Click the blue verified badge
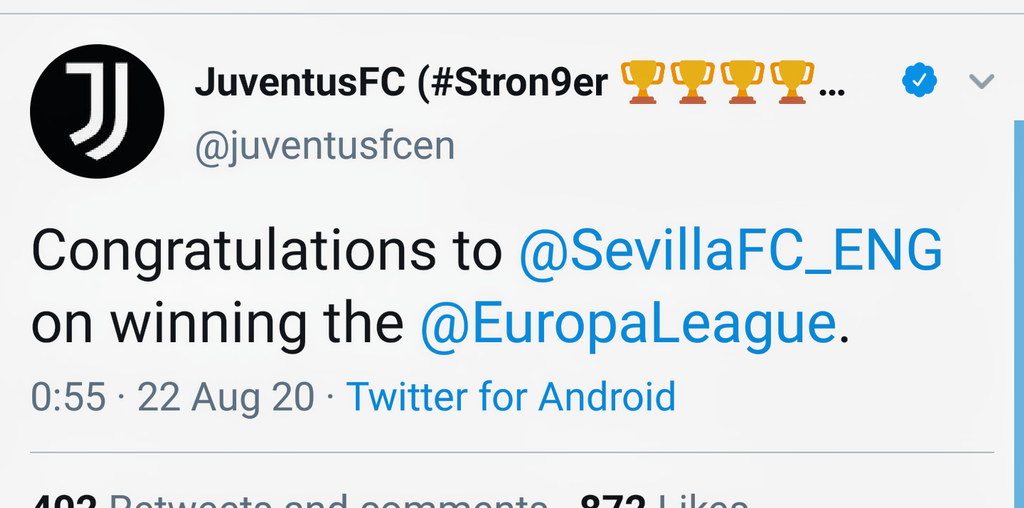The image size is (1024, 508). [920, 80]
